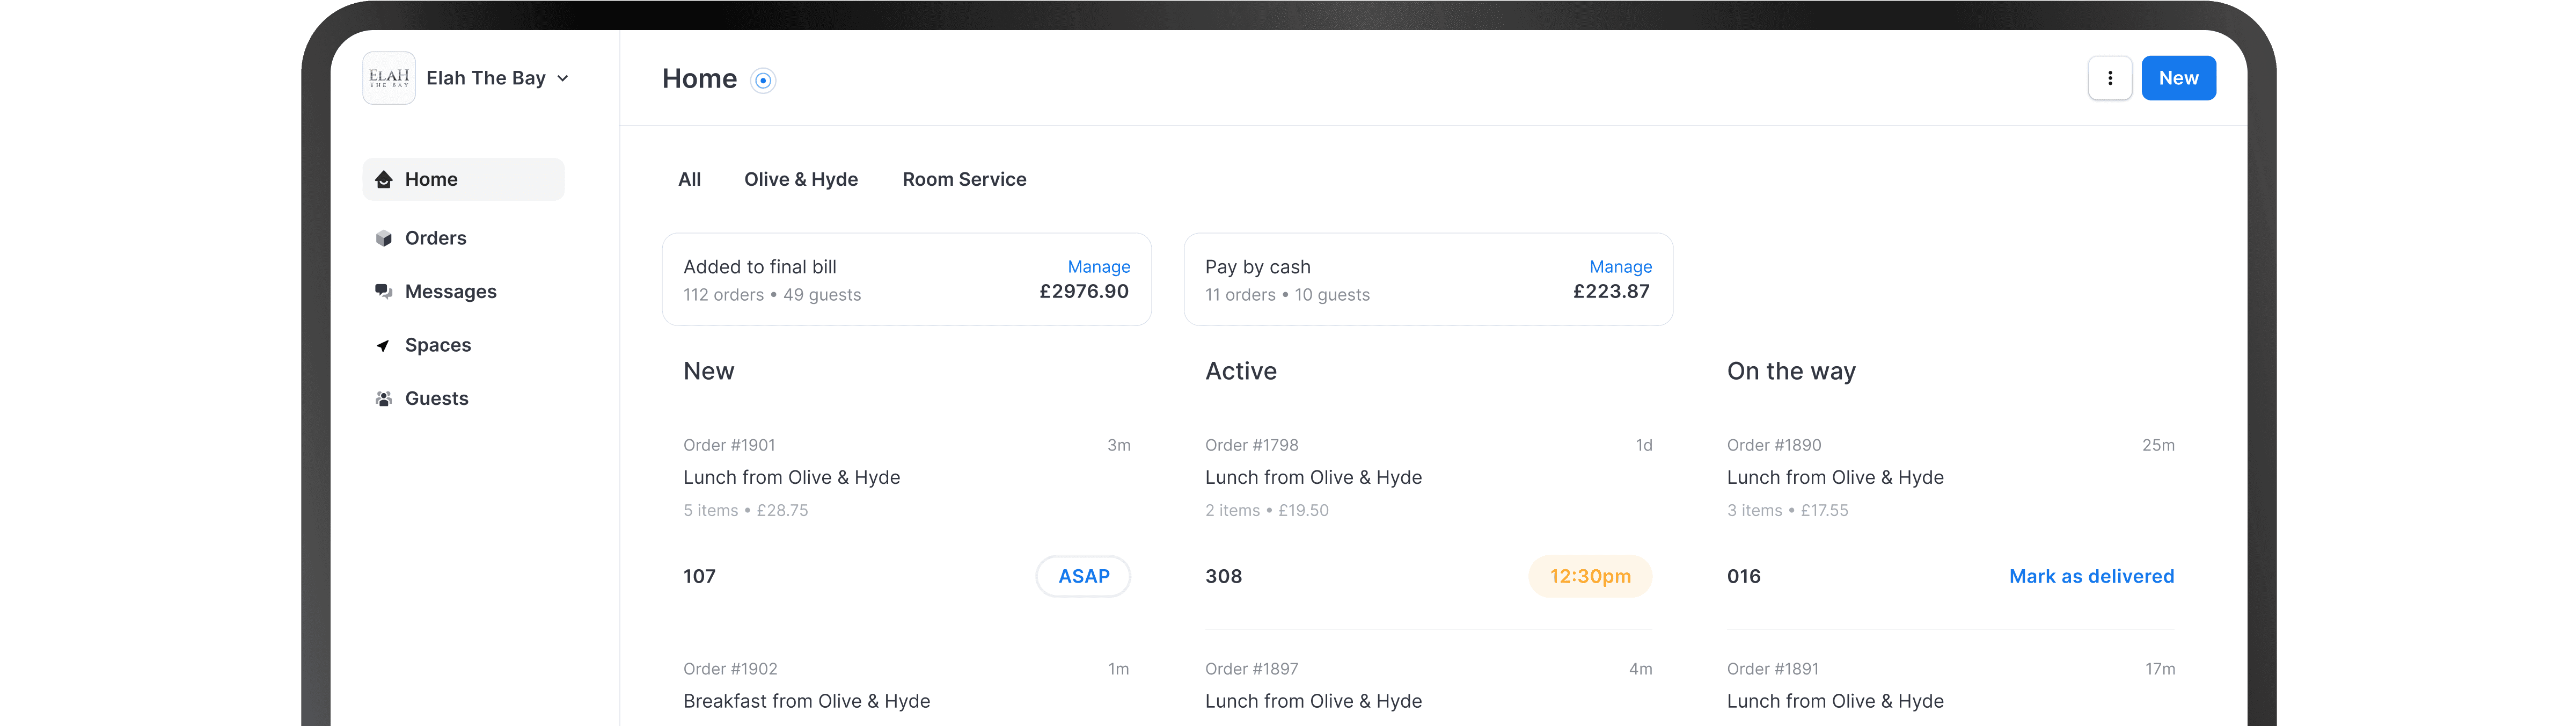Manage the Added to final bill orders
The height and width of the screenshot is (726, 2576).
1098,267
